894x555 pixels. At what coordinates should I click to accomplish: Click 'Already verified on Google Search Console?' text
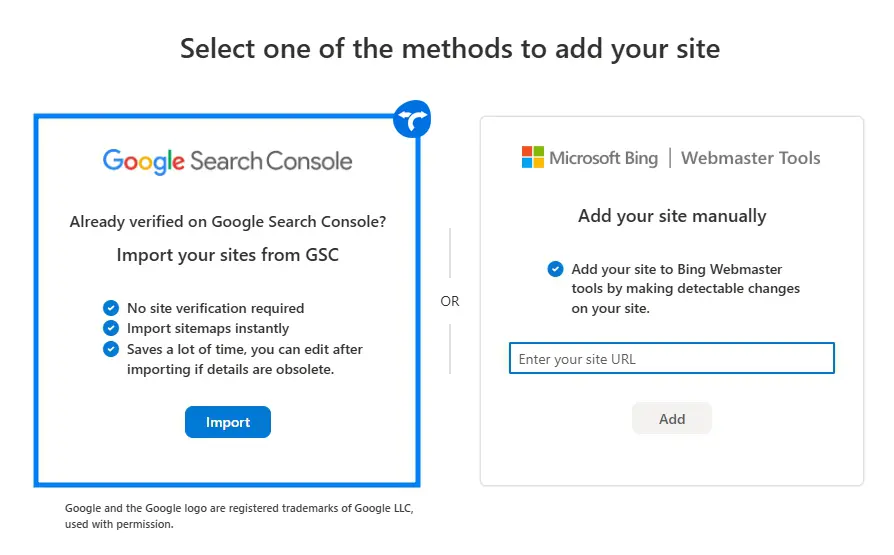click(228, 222)
